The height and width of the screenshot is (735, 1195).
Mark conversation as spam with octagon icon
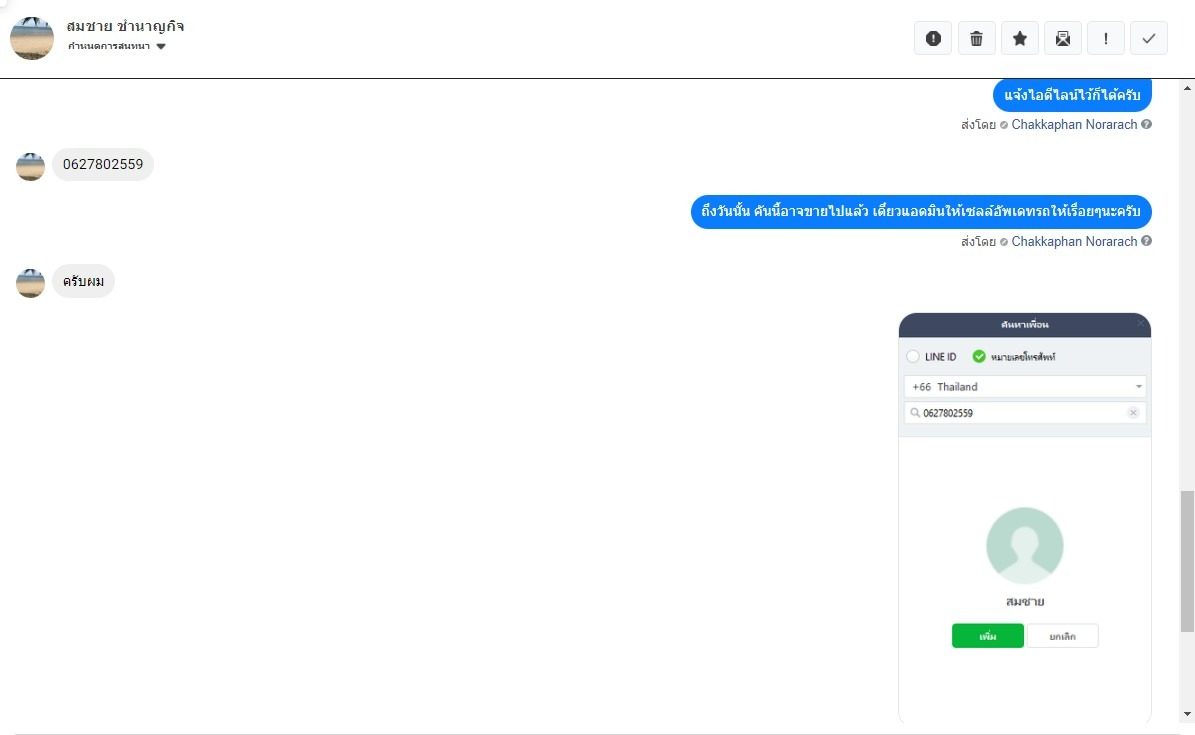pos(933,39)
